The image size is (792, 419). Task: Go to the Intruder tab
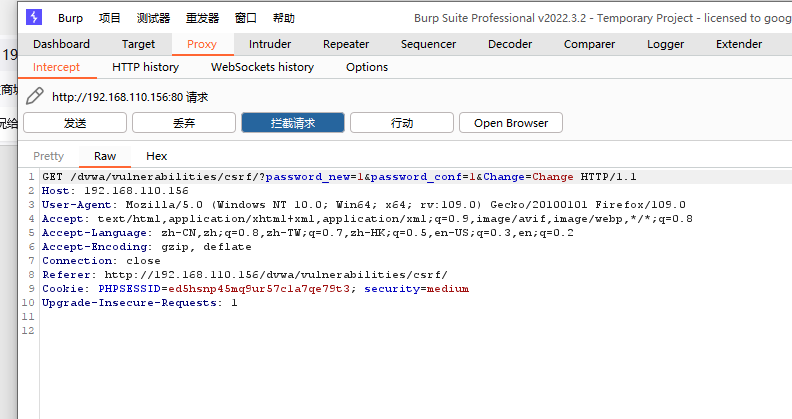(x=270, y=44)
